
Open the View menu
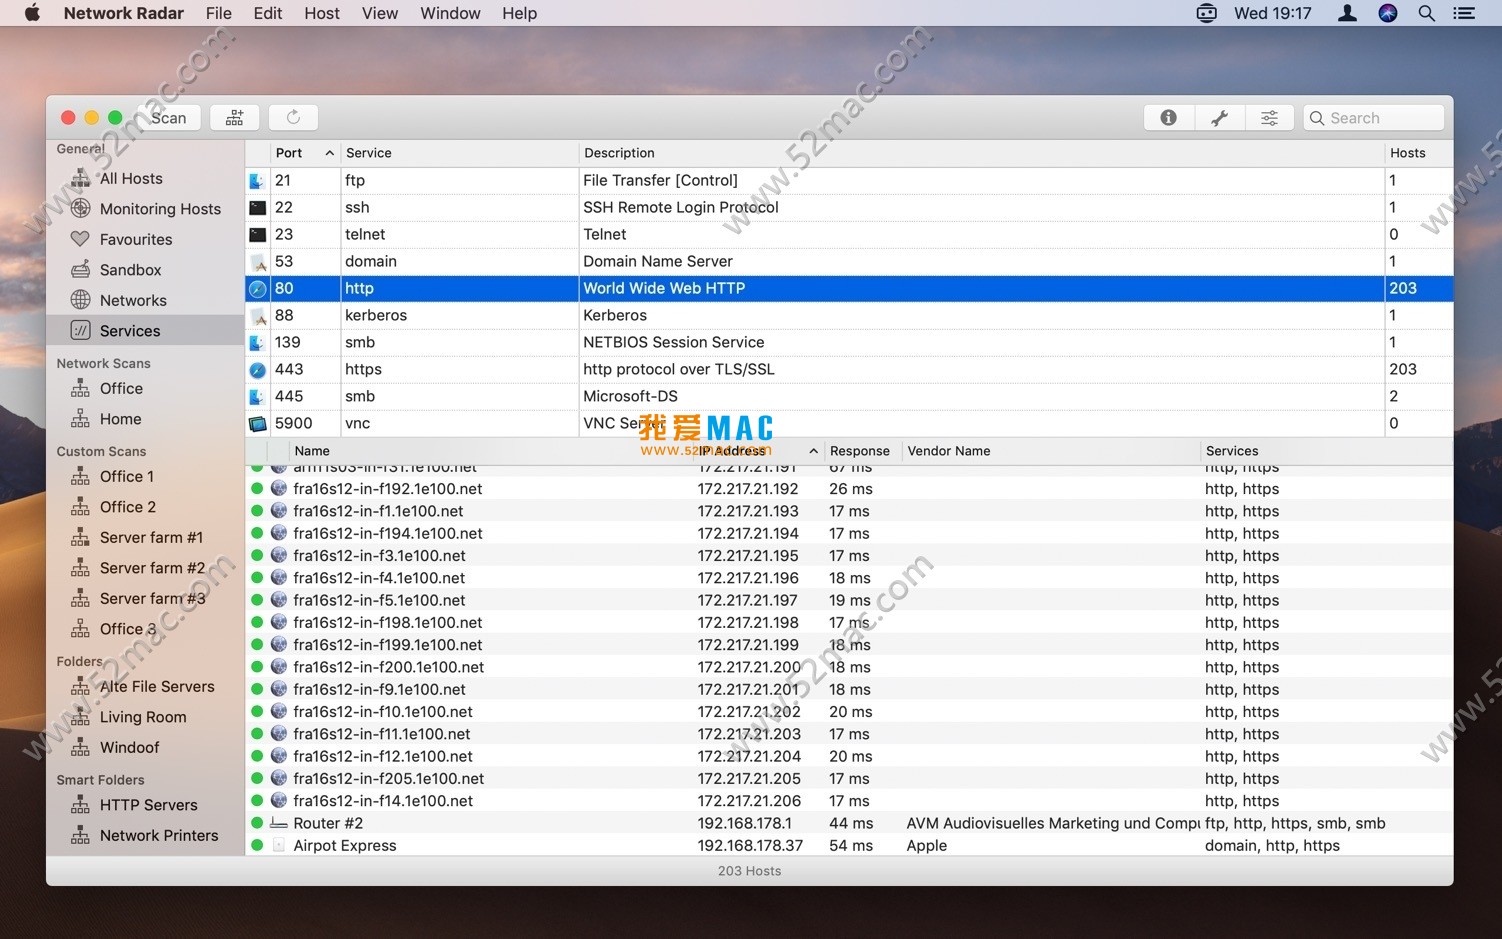click(380, 13)
